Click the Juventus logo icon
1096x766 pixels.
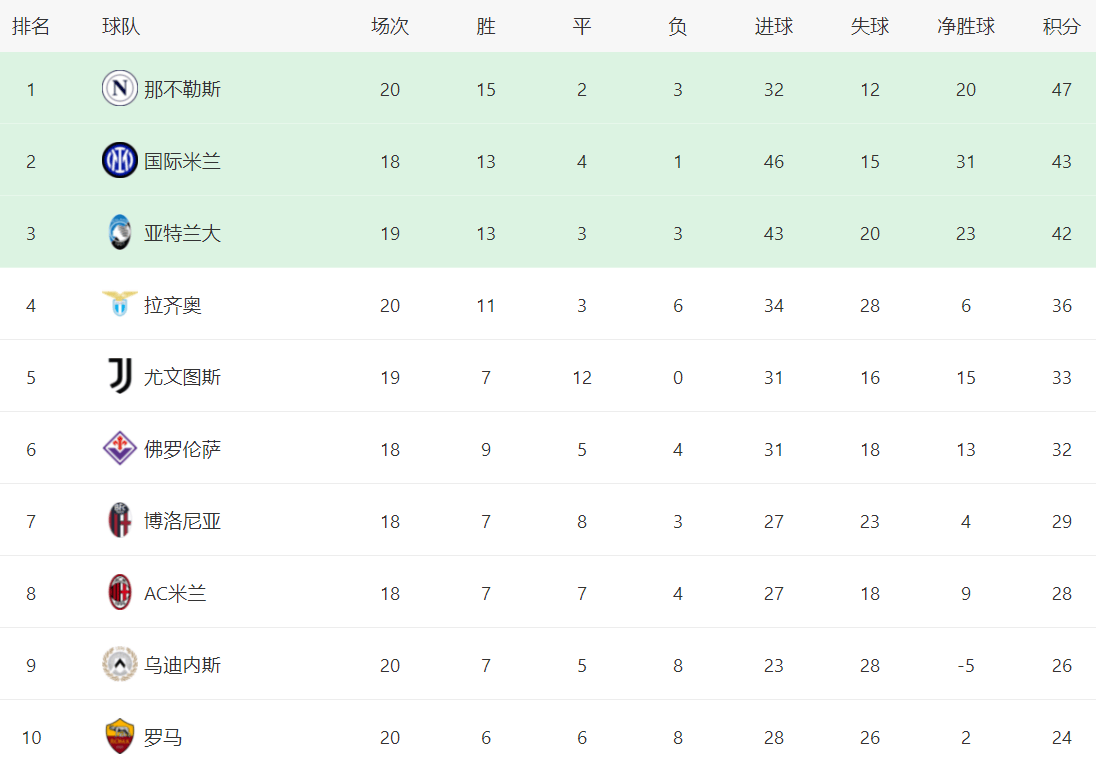[120, 377]
